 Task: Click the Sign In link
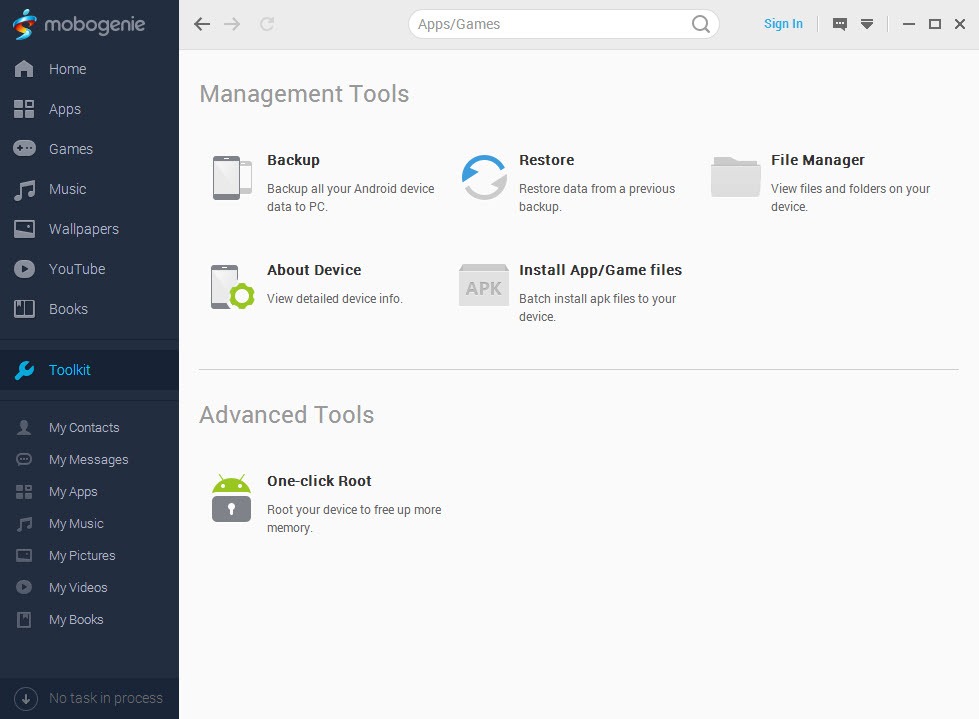point(783,23)
